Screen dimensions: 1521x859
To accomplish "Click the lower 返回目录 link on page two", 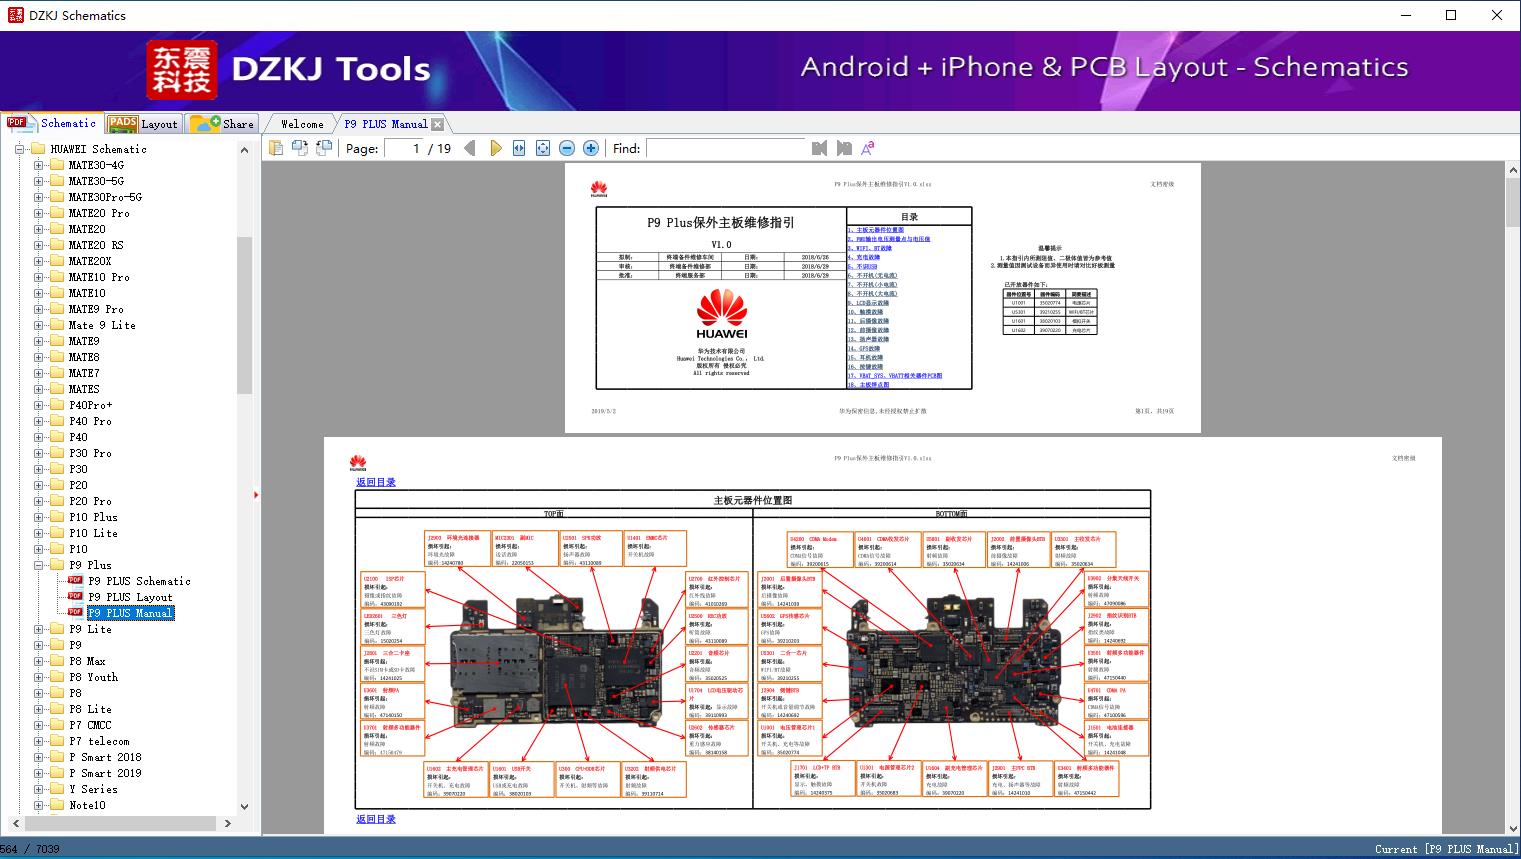I will (376, 819).
